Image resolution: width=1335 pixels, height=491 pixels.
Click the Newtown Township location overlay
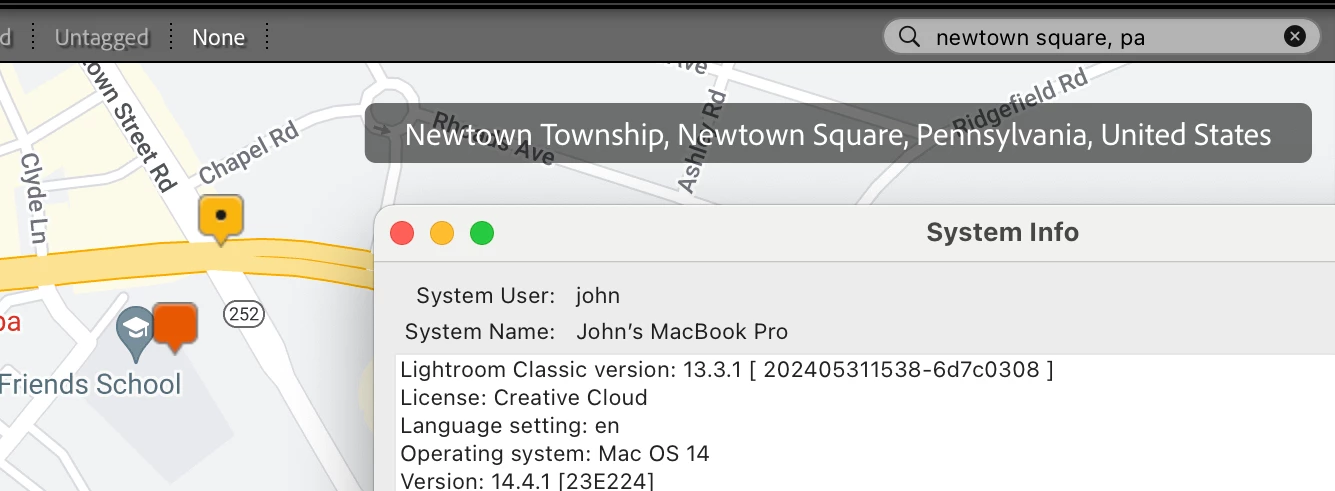[x=838, y=134]
